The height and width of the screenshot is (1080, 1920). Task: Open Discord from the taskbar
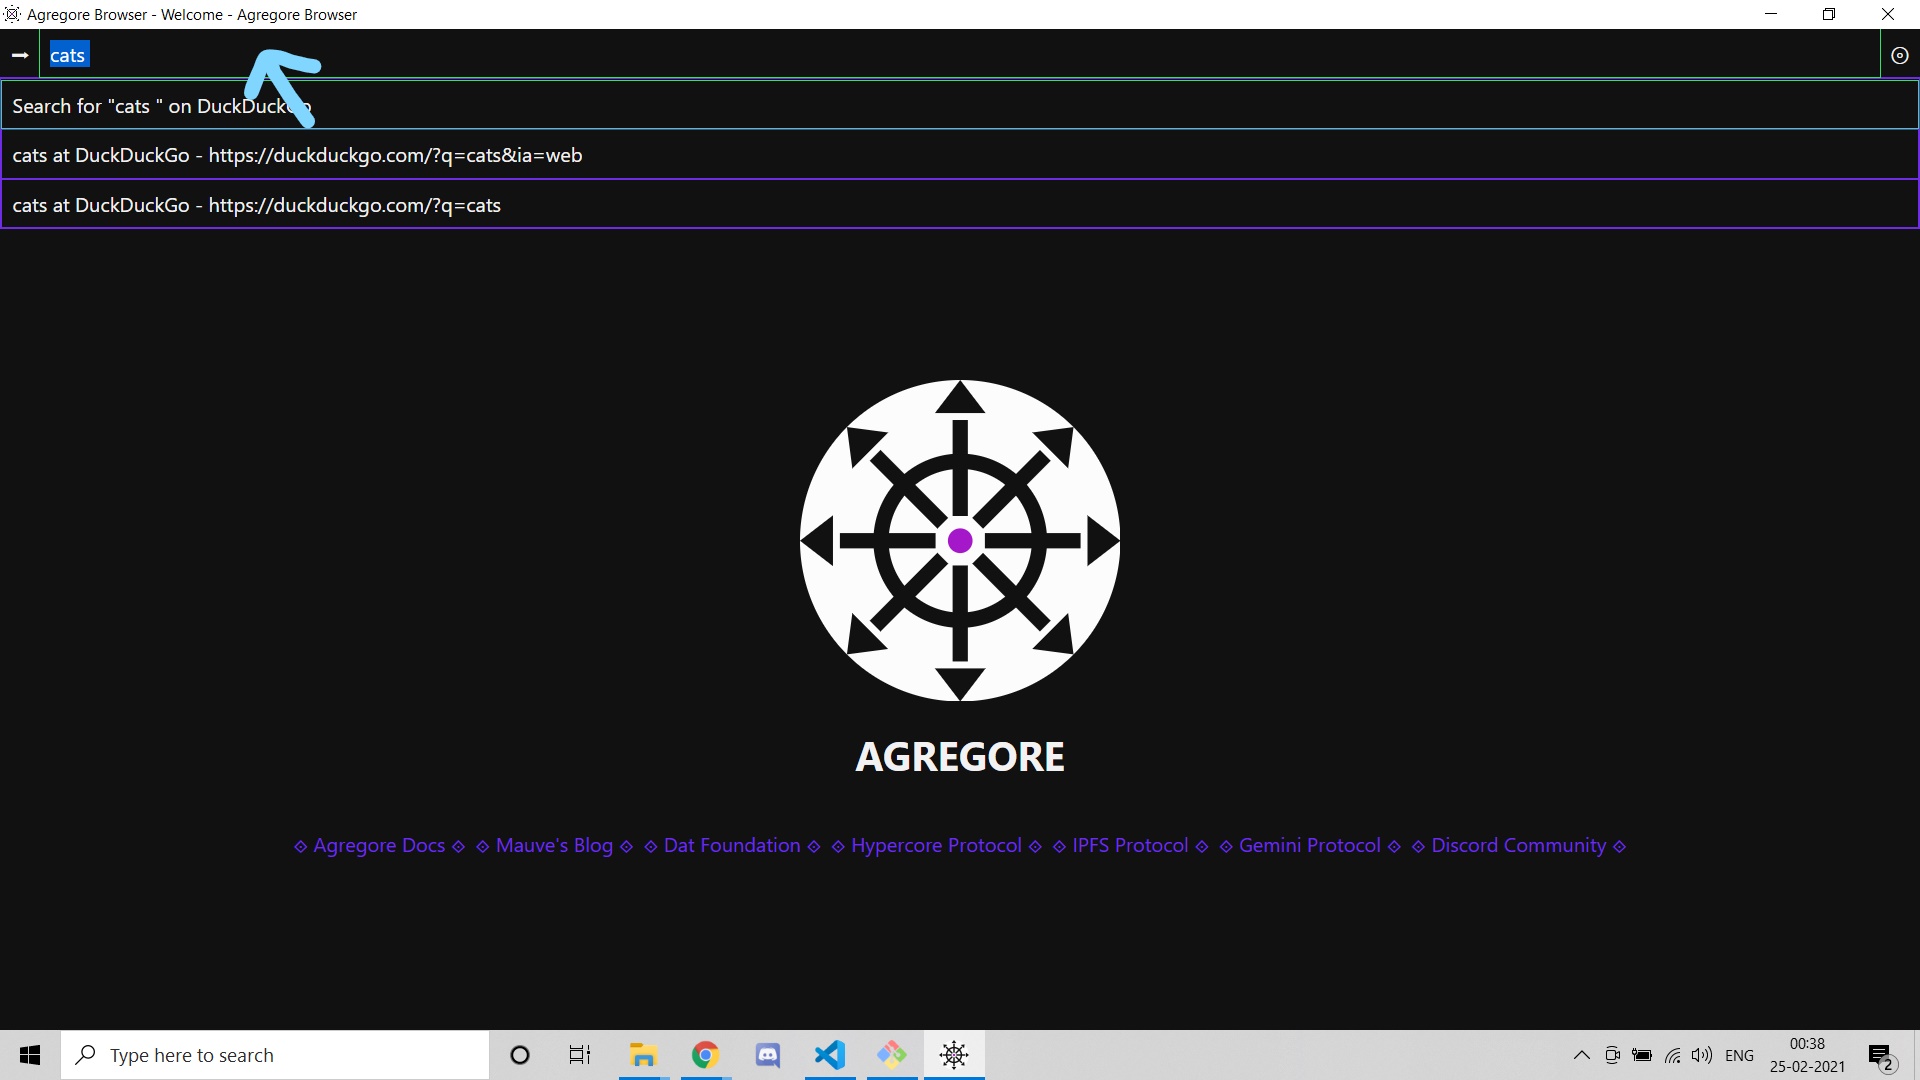coord(767,1055)
